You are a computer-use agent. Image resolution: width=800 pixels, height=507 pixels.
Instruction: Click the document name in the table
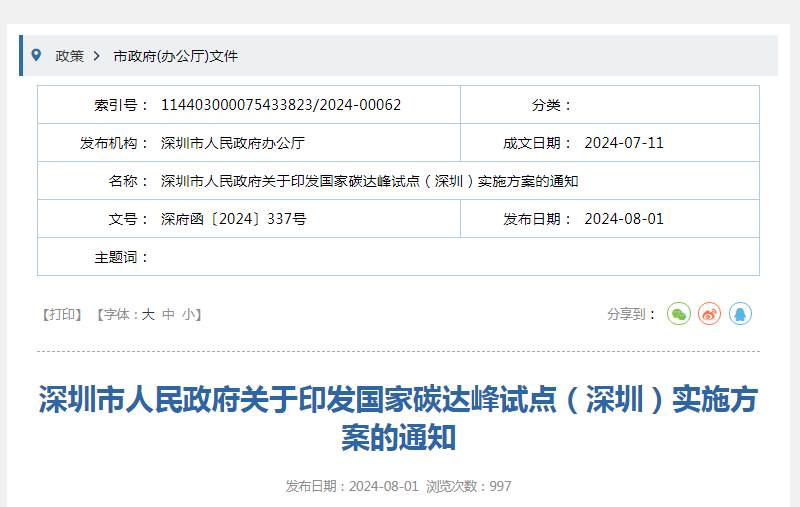pyautogui.click(x=369, y=181)
